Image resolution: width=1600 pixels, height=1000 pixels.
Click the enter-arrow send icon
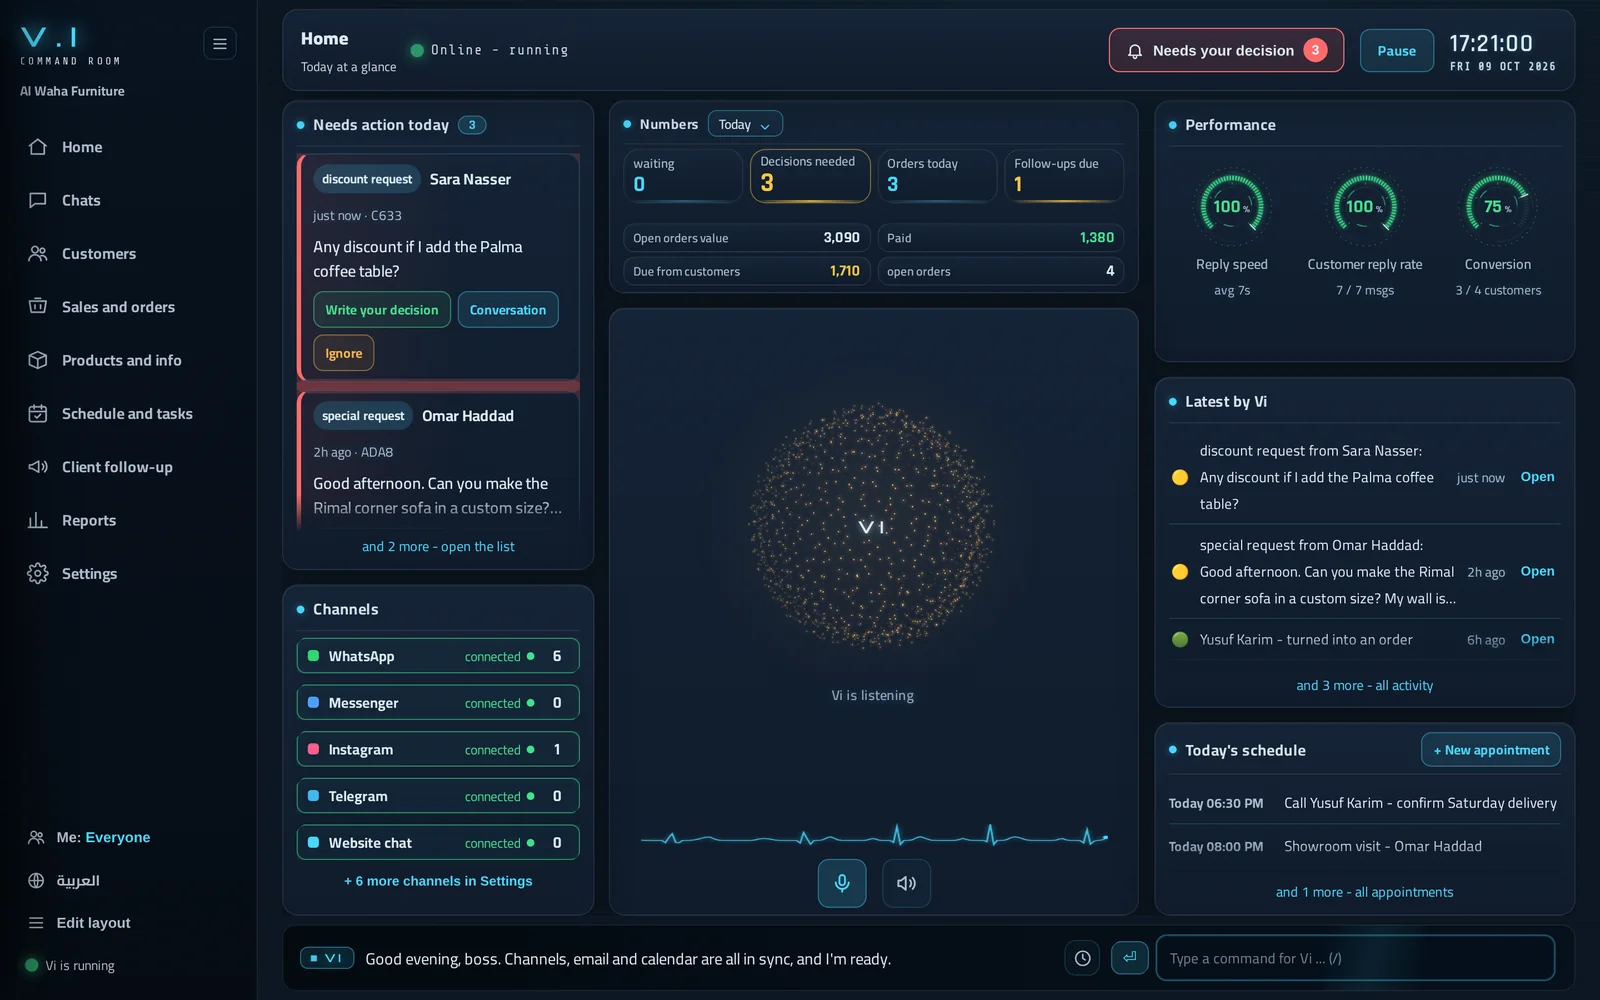tap(1129, 958)
